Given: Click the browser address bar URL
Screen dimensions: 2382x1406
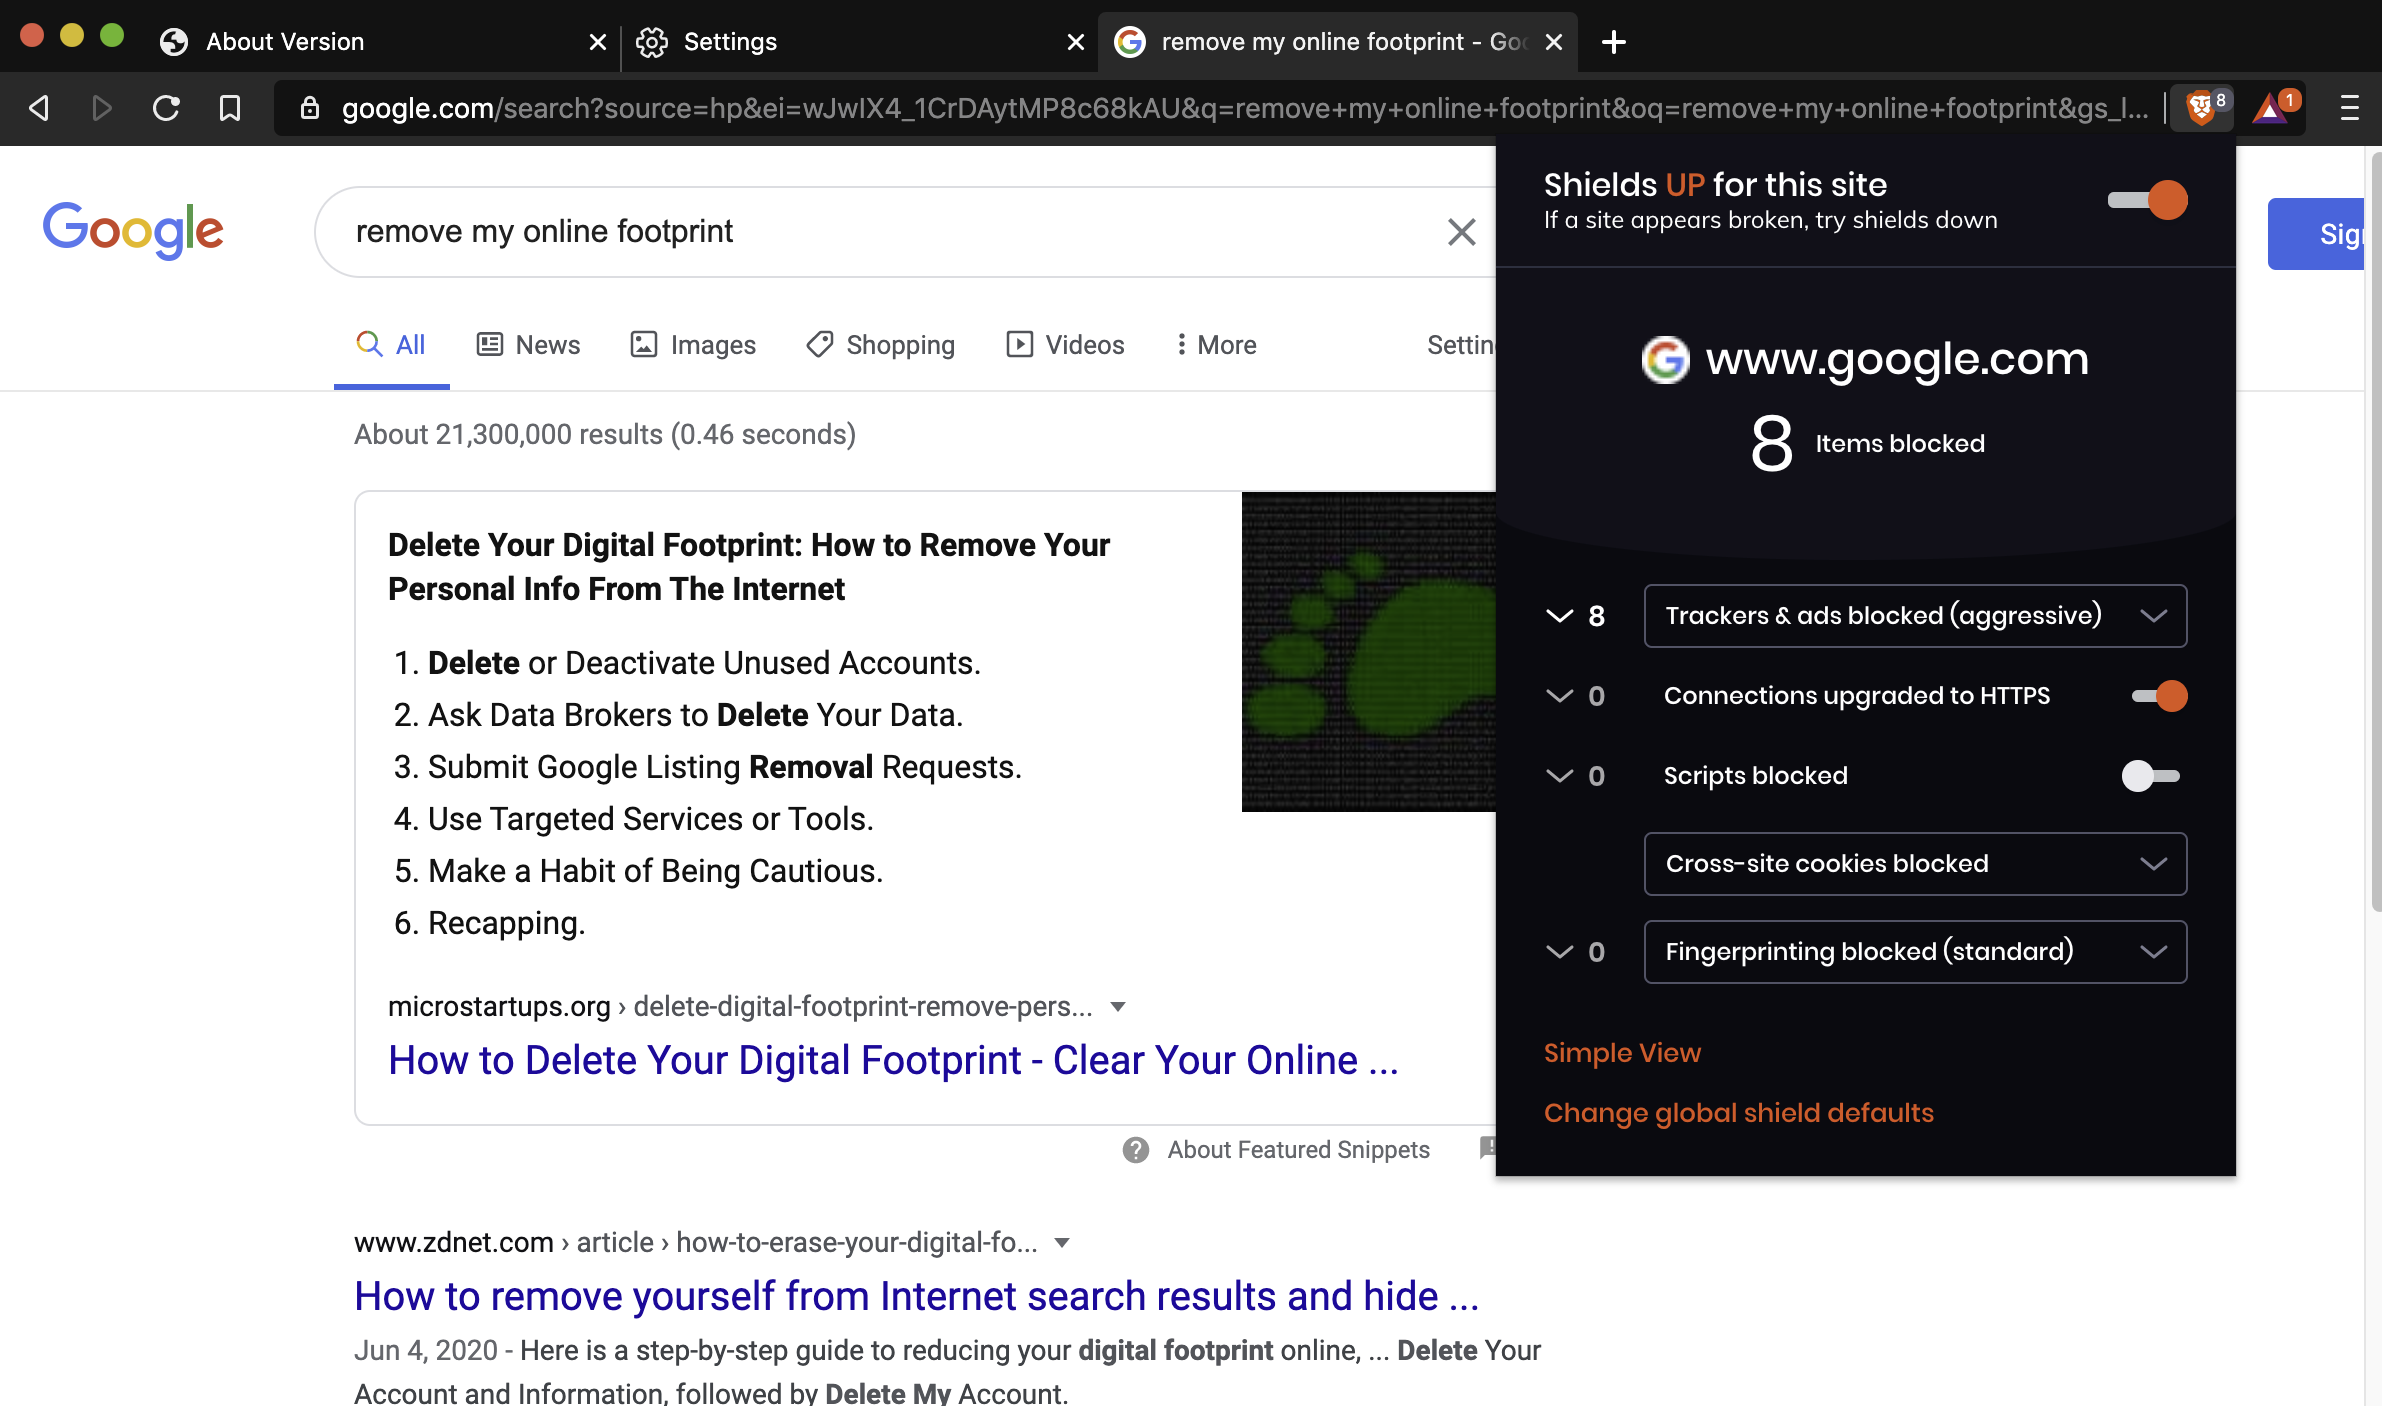Looking at the screenshot, I should coord(1244,108).
